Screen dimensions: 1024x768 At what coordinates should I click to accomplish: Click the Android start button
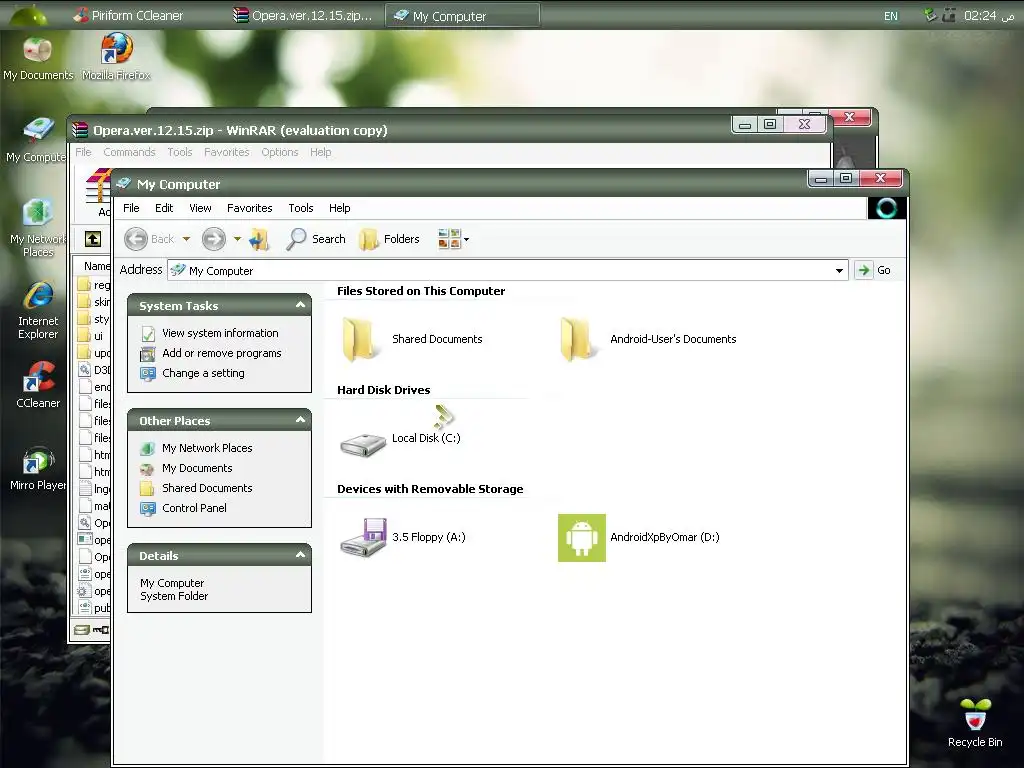[28, 14]
